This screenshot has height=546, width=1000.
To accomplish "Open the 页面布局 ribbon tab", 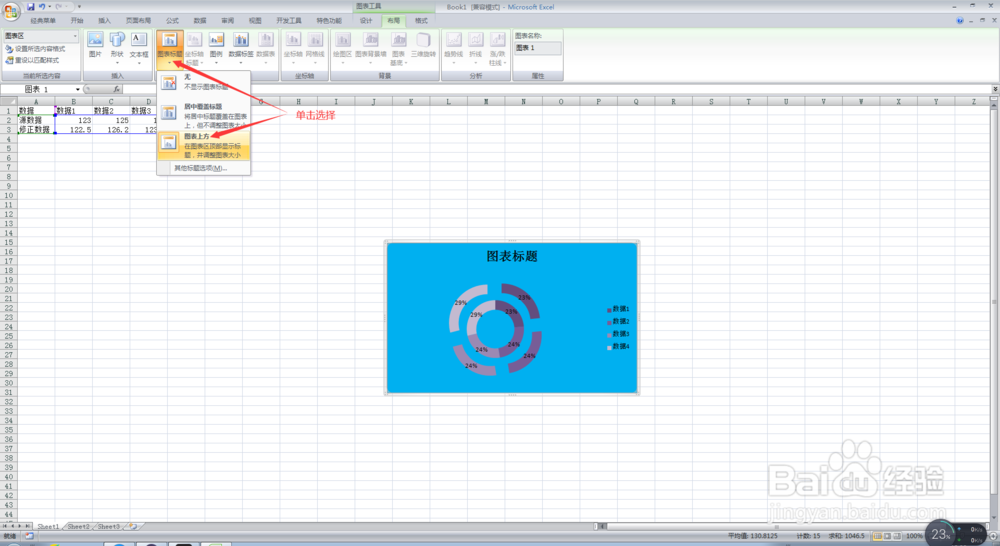I will click(138, 20).
